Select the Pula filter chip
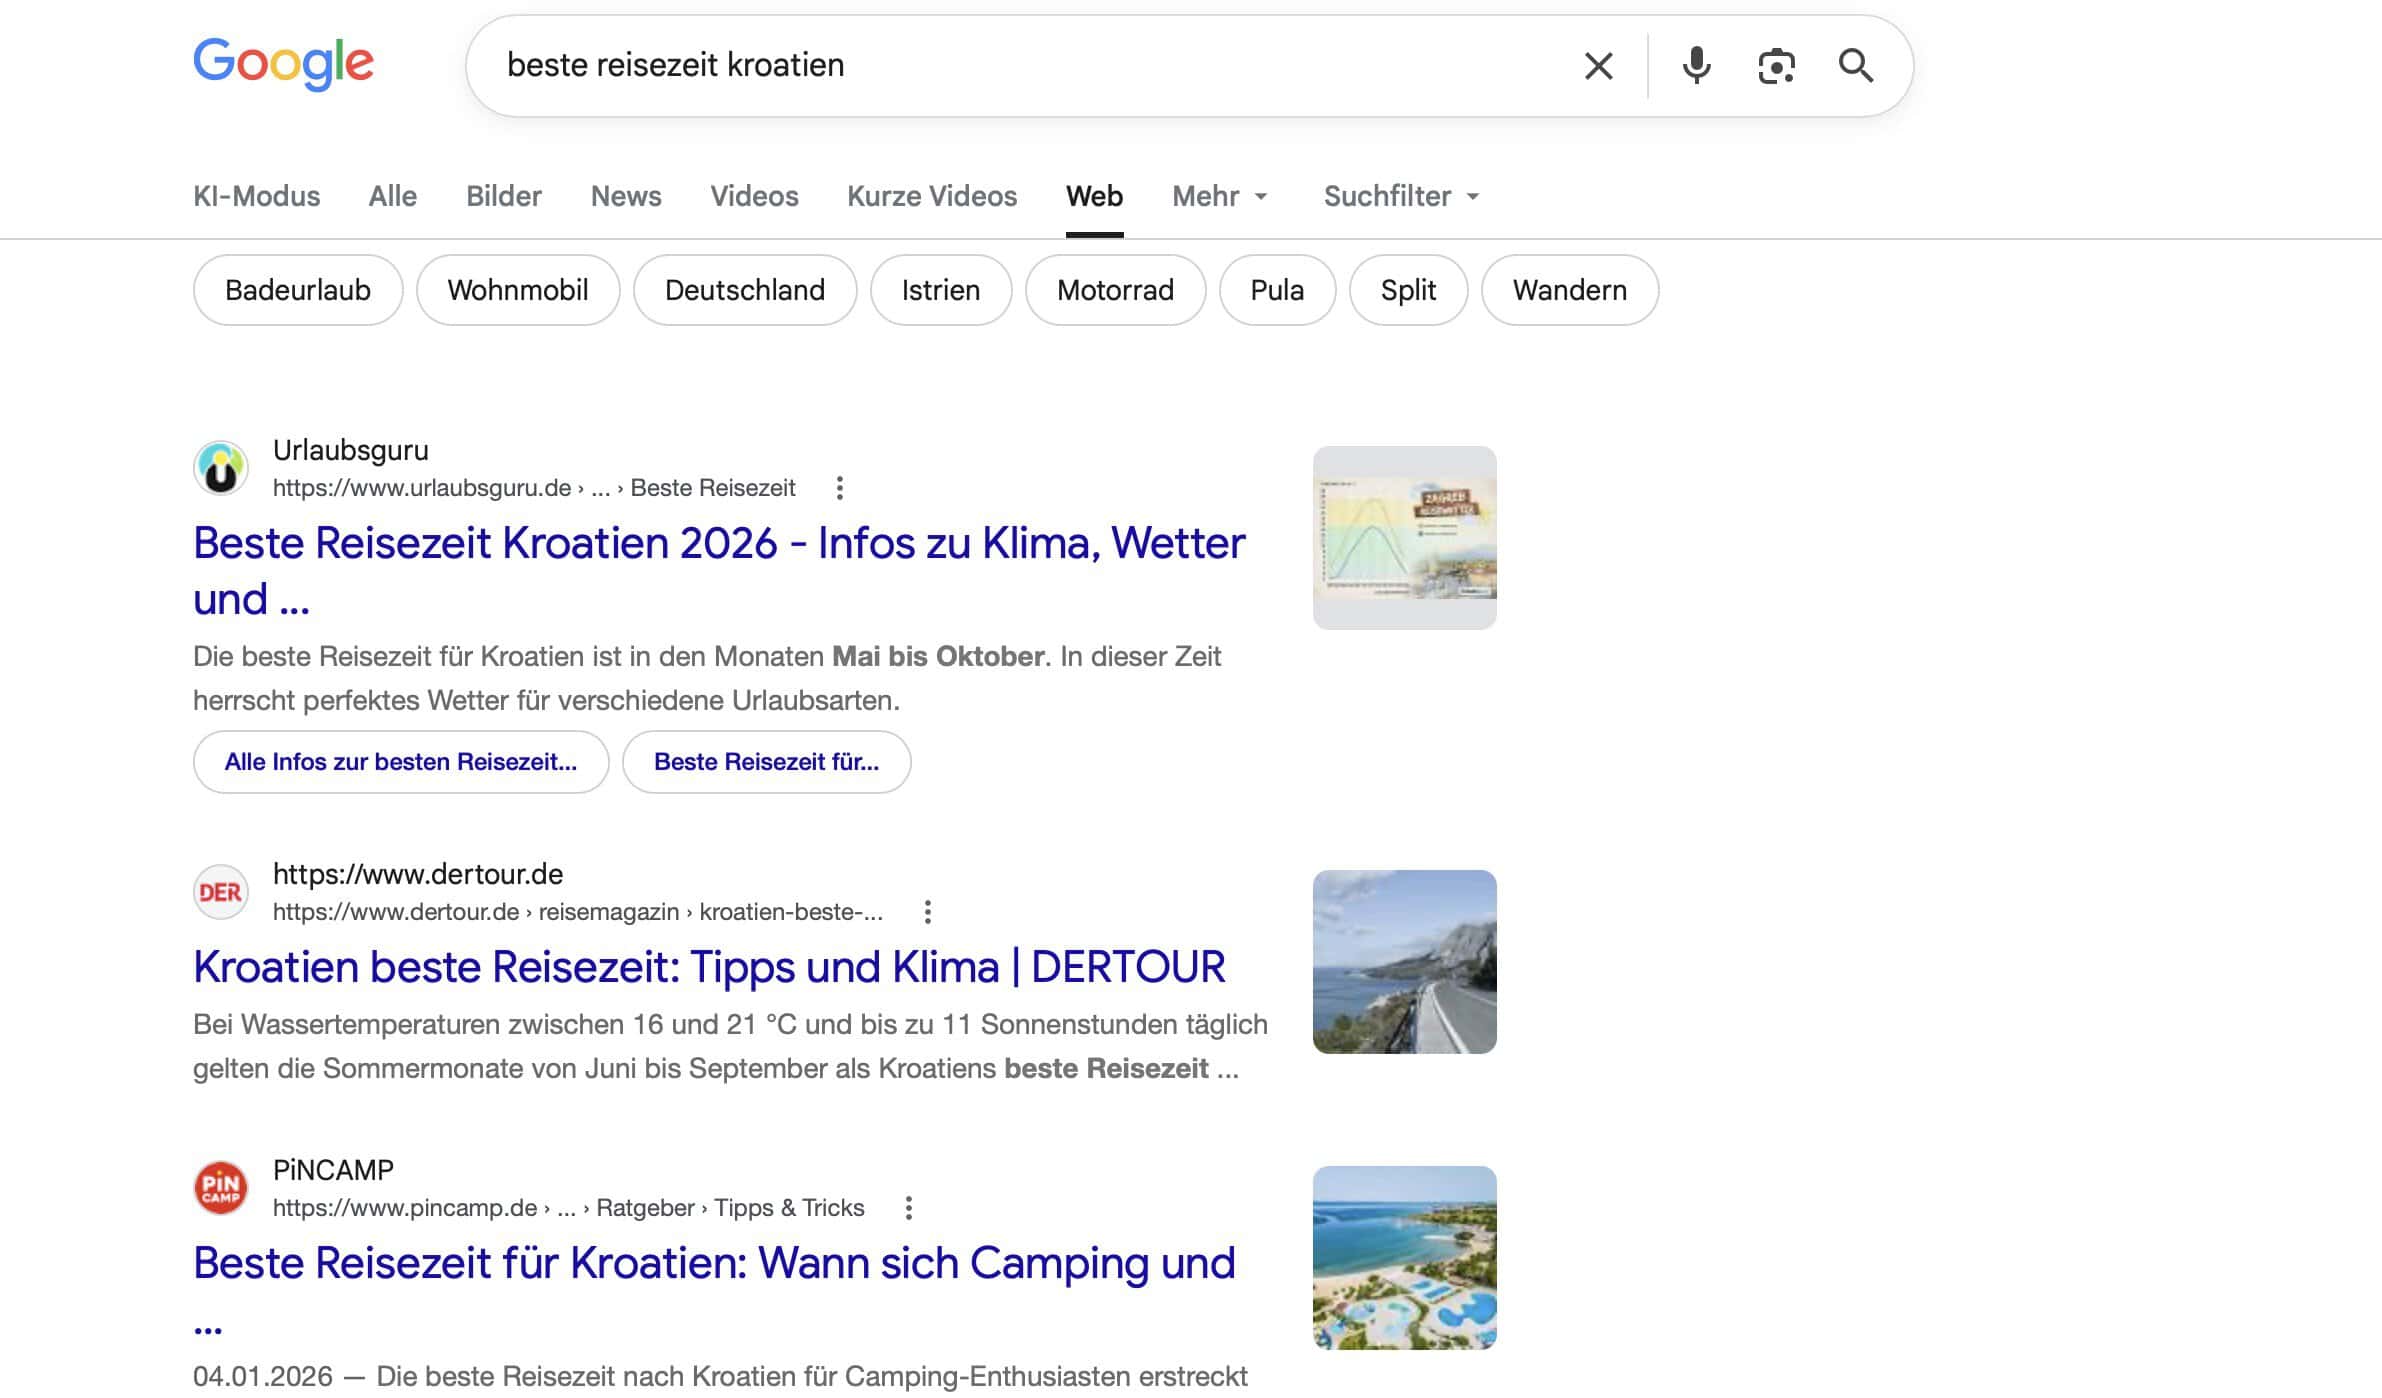The height and width of the screenshot is (1398, 2382). click(1277, 290)
